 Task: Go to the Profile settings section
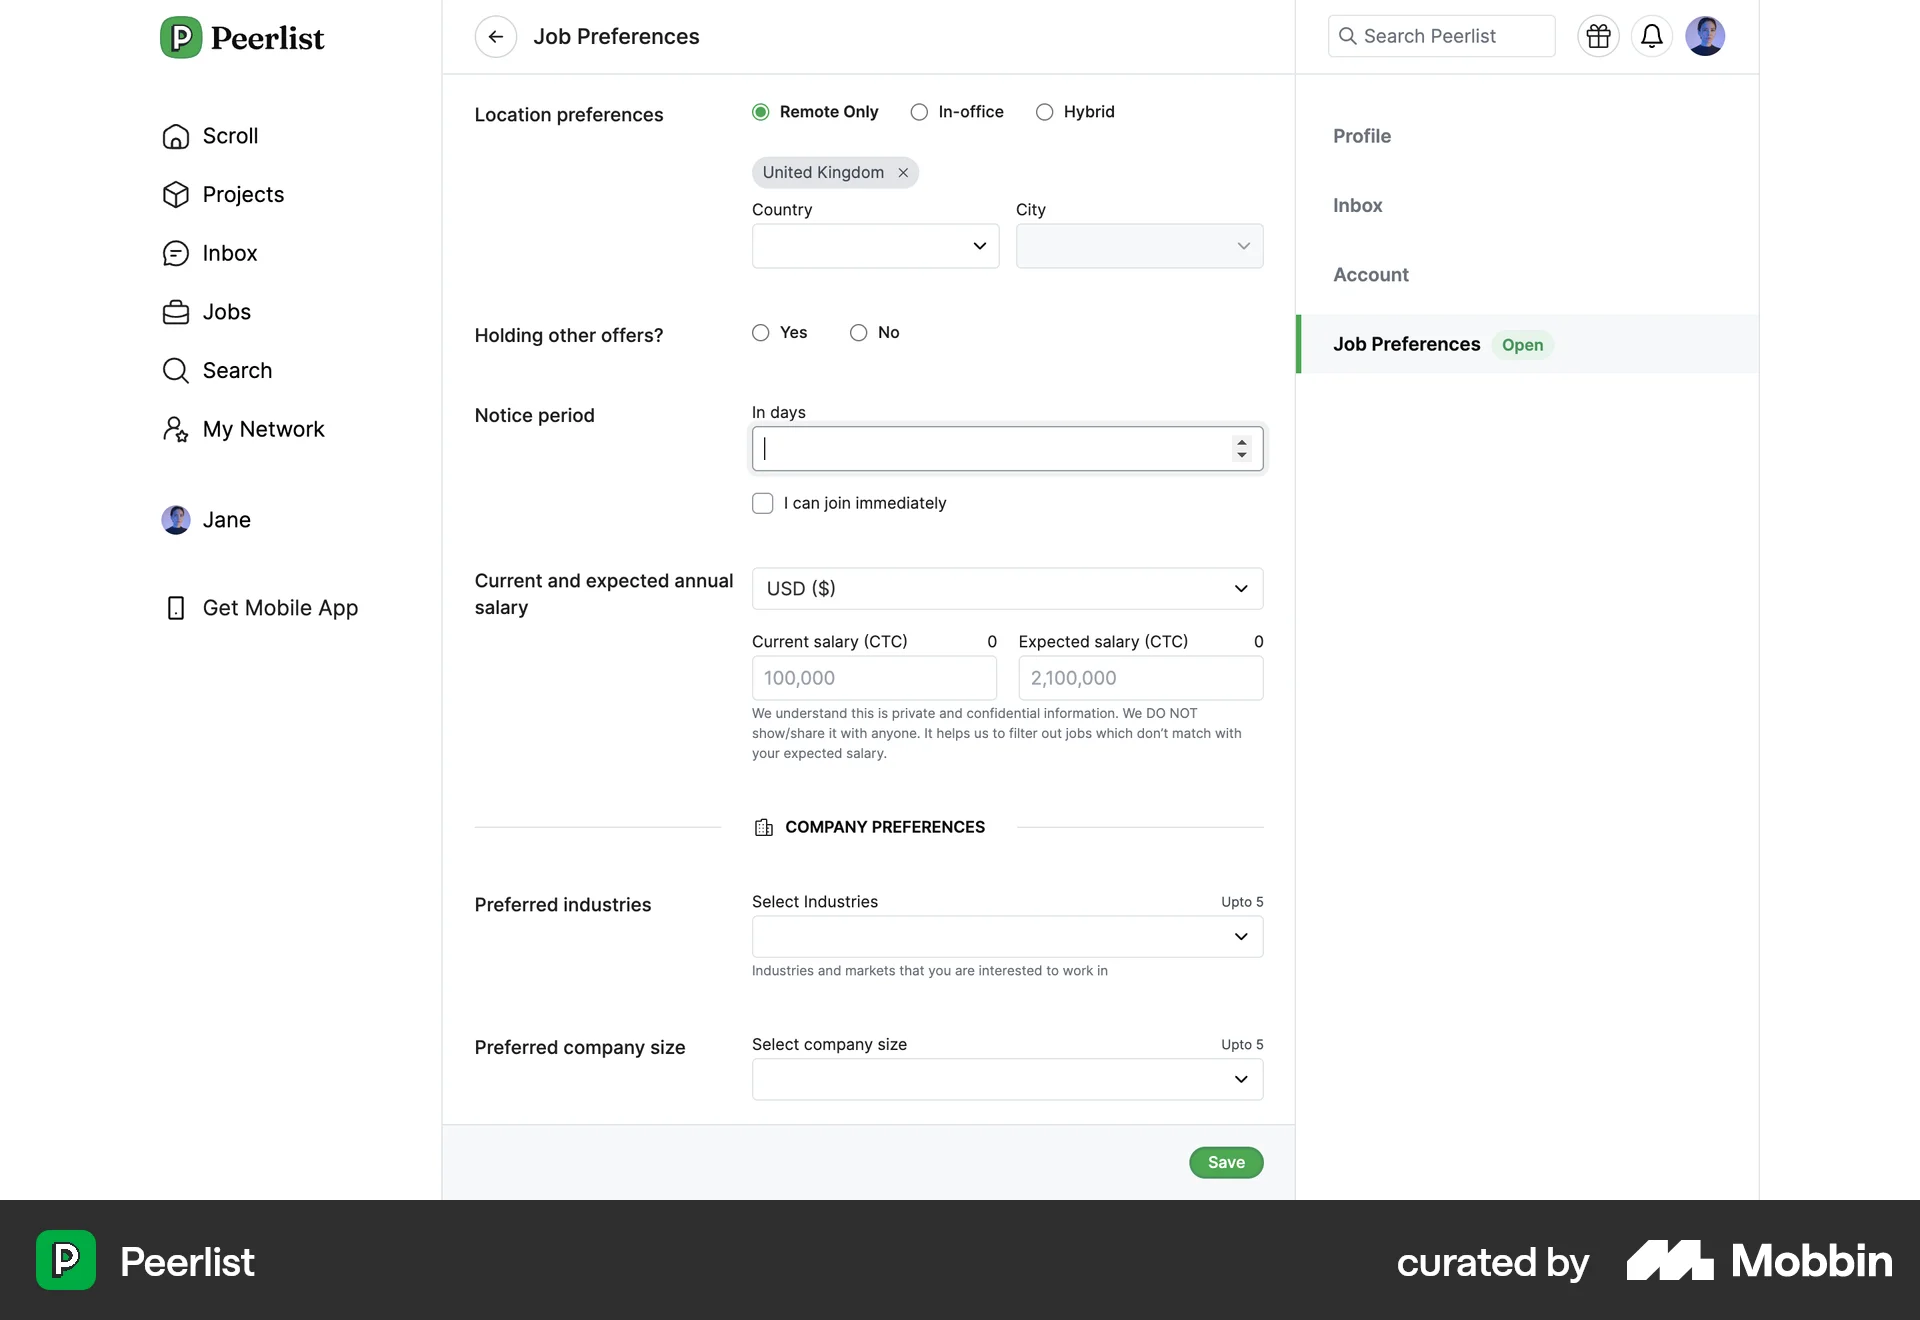(x=1362, y=136)
